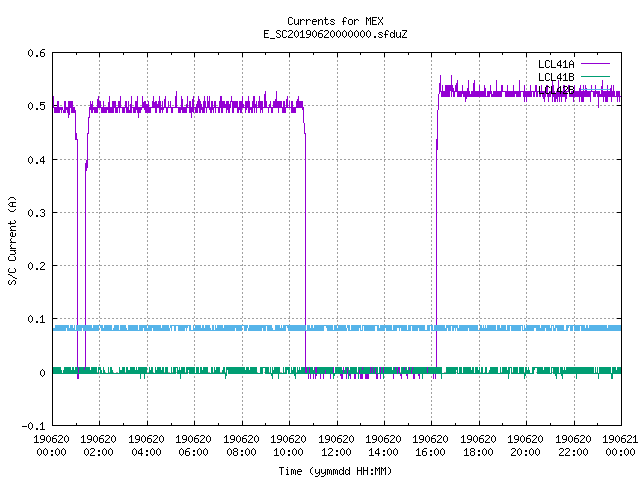Click the LCL42B legend label

click(556, 90)
